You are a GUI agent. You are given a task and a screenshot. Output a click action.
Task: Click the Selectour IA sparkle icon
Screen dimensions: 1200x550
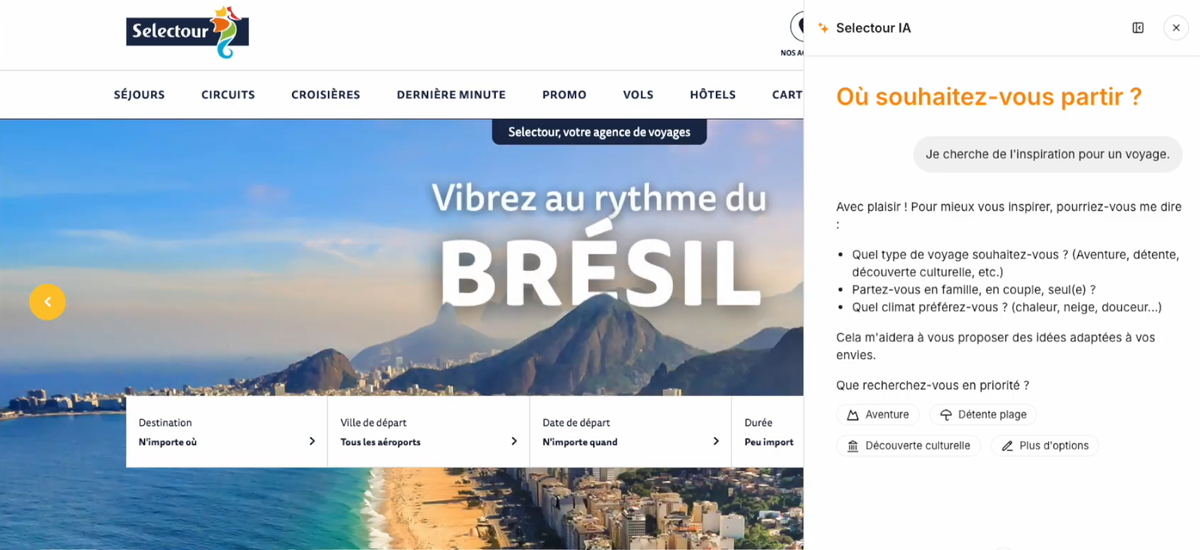[824, 28]
